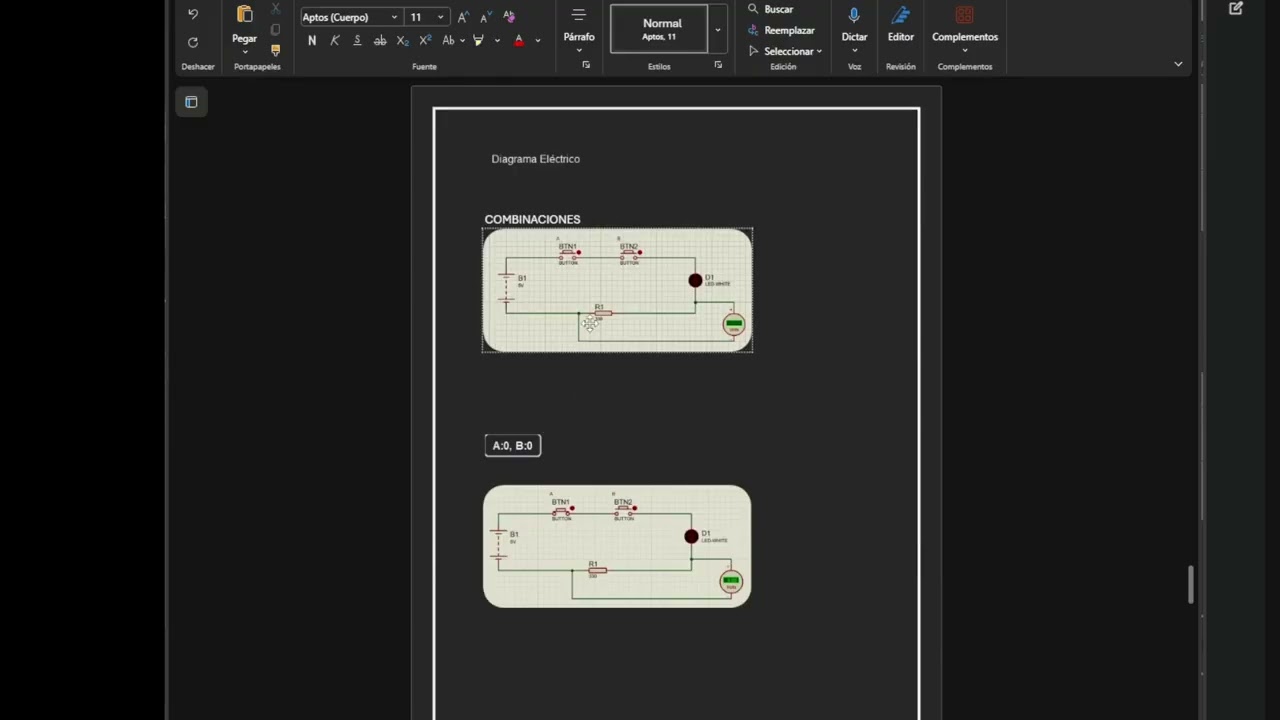Toggle strikethrough formatting
Screen dimensions: 1280x720
(x=380, y=41)
